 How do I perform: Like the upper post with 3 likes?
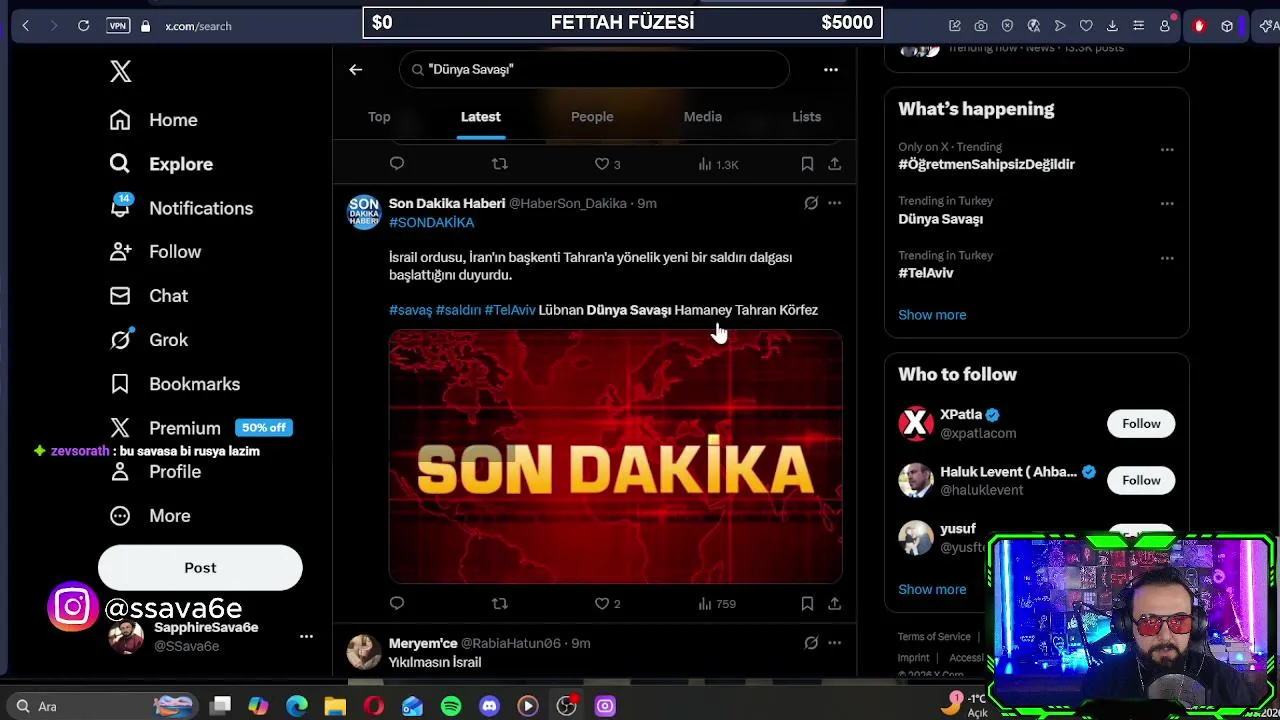click(607, 164)
